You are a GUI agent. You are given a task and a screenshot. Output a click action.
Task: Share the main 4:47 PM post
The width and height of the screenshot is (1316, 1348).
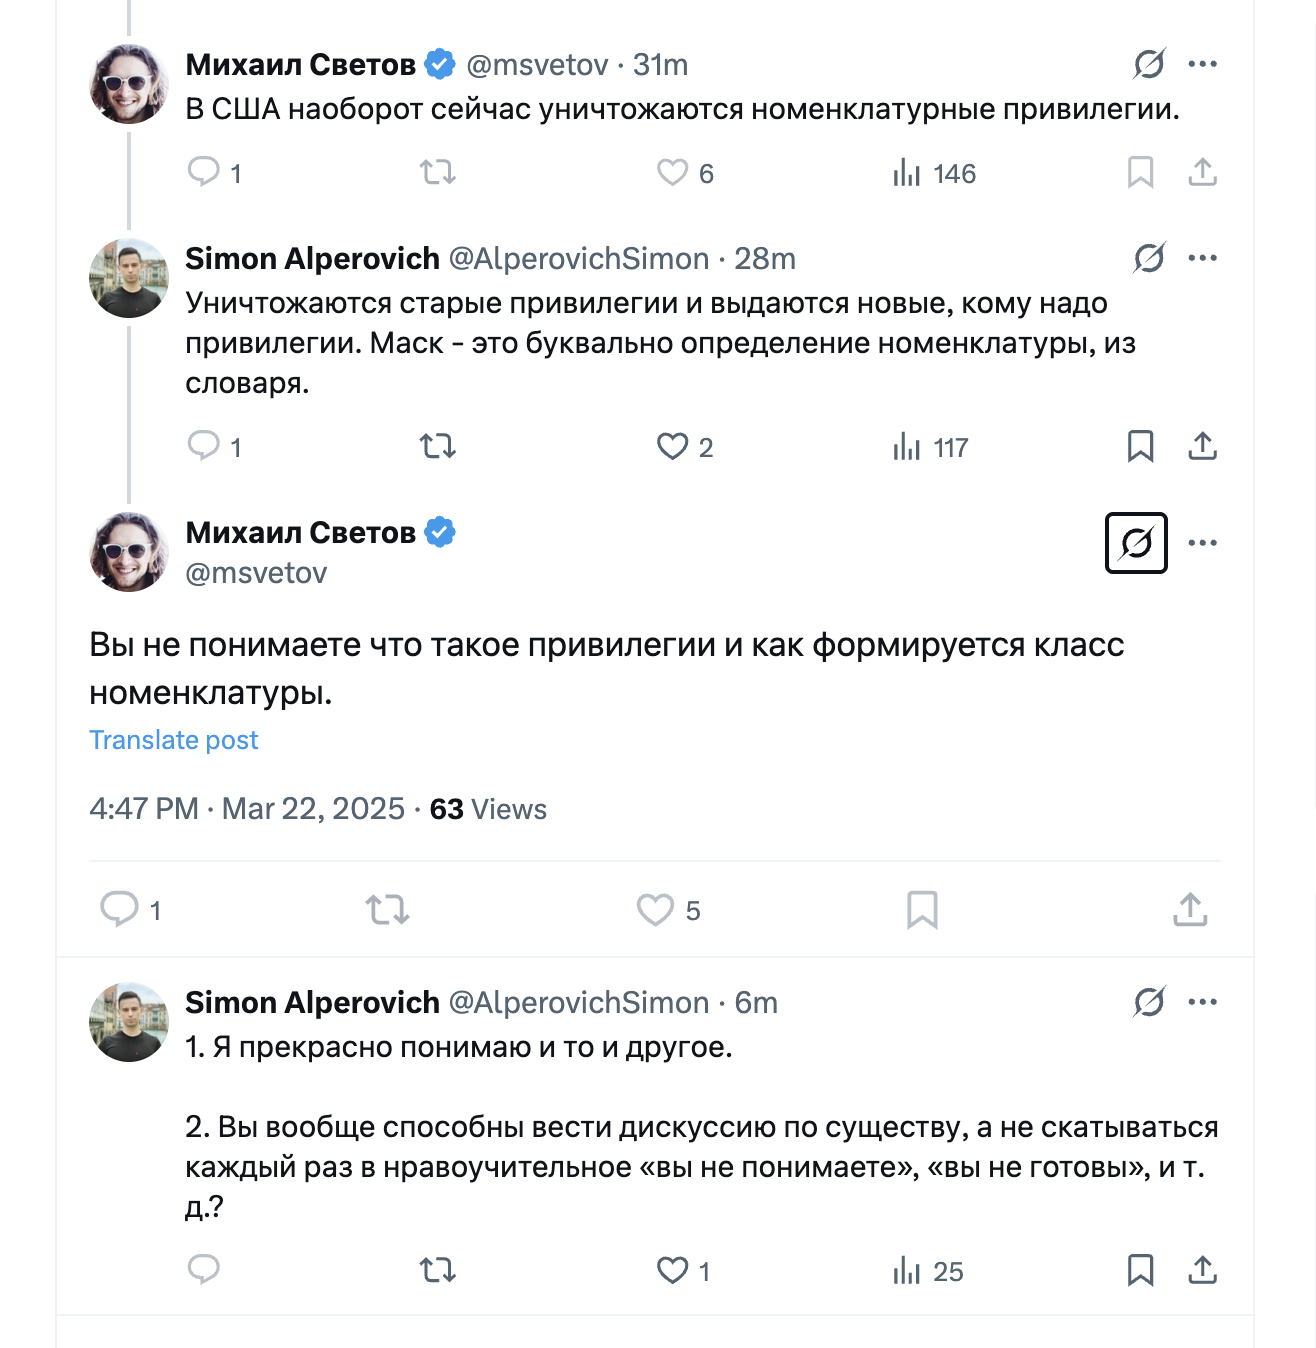point(1190,909)
